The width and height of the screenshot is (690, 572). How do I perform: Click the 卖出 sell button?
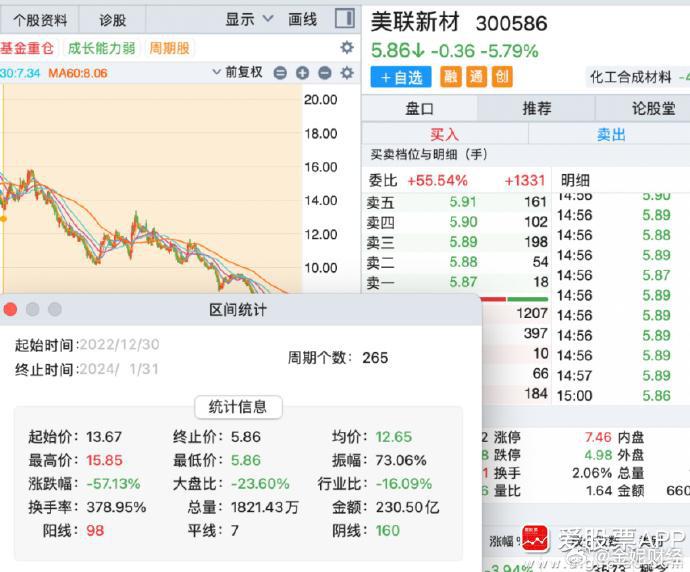click(x=611, y=134)
